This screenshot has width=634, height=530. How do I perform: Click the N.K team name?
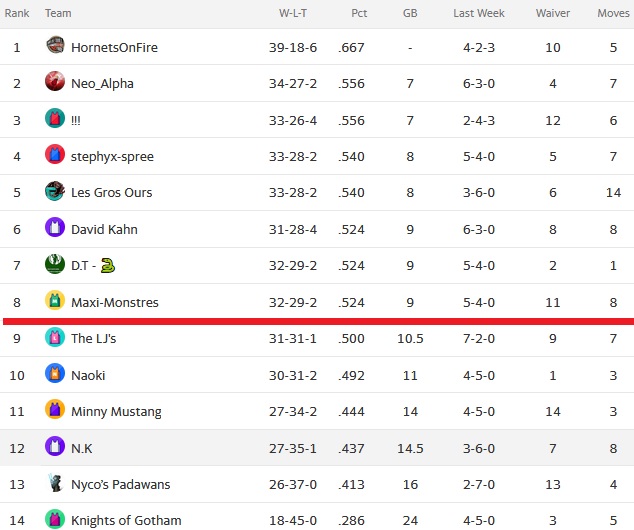tap(82, 448)
